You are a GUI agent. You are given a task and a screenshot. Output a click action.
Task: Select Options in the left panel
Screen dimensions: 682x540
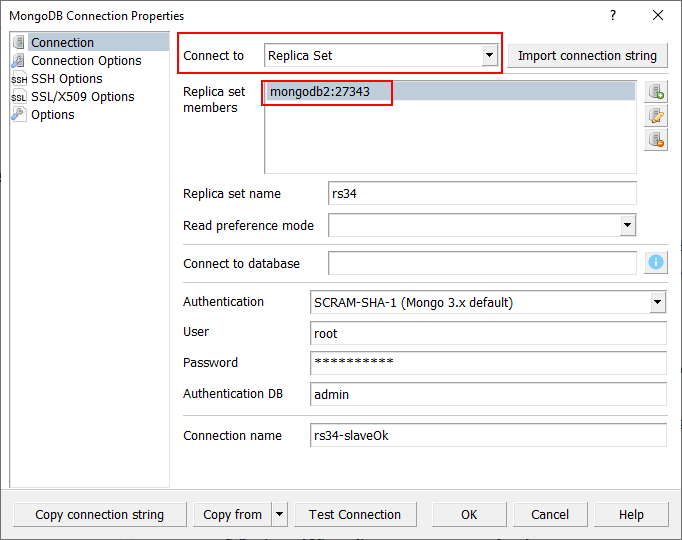tap(52, 115)
